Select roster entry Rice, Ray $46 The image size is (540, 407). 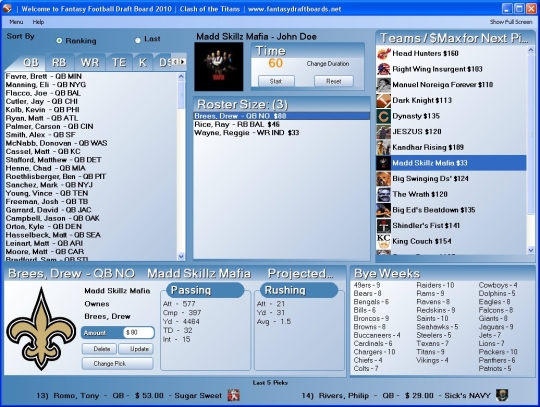[281, 124]
